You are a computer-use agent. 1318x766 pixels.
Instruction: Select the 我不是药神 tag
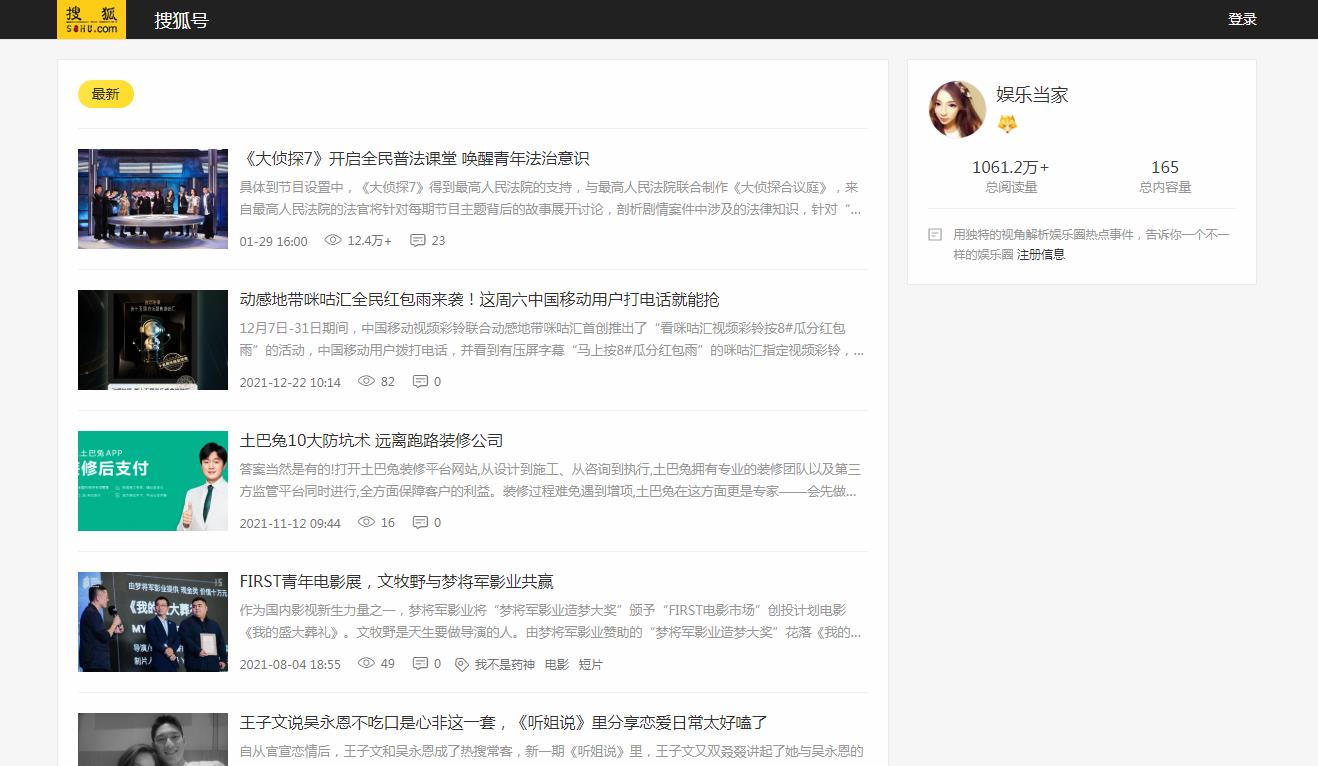[x=504, y=664]
